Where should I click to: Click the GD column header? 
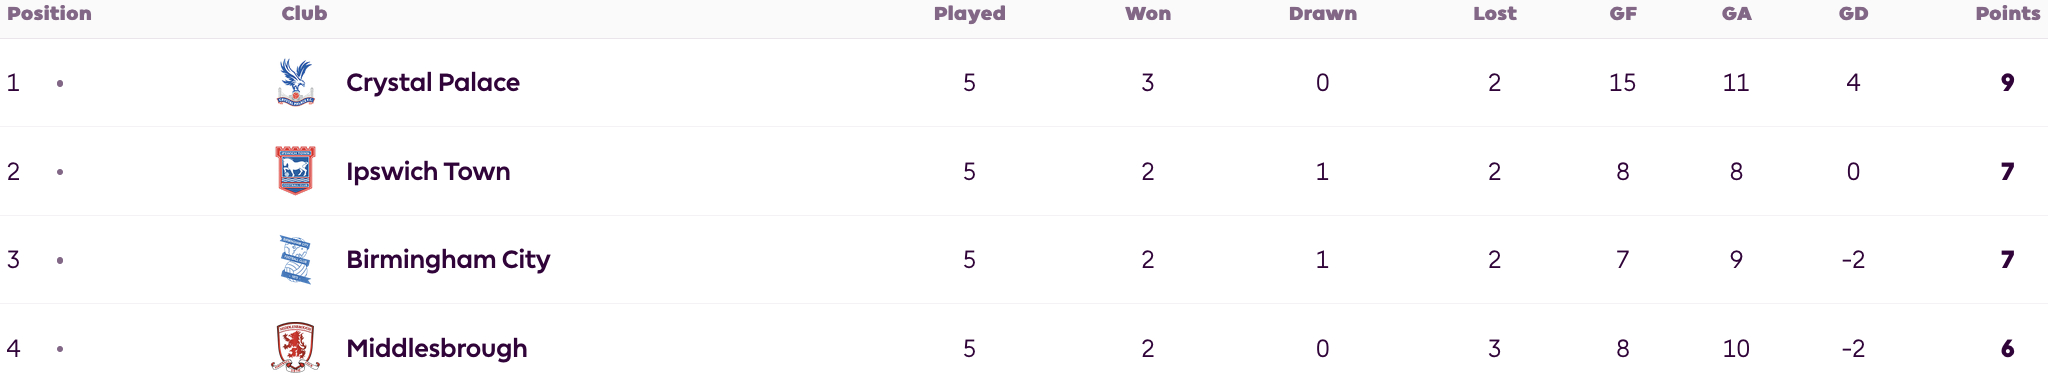click(x=1854, y=13)
